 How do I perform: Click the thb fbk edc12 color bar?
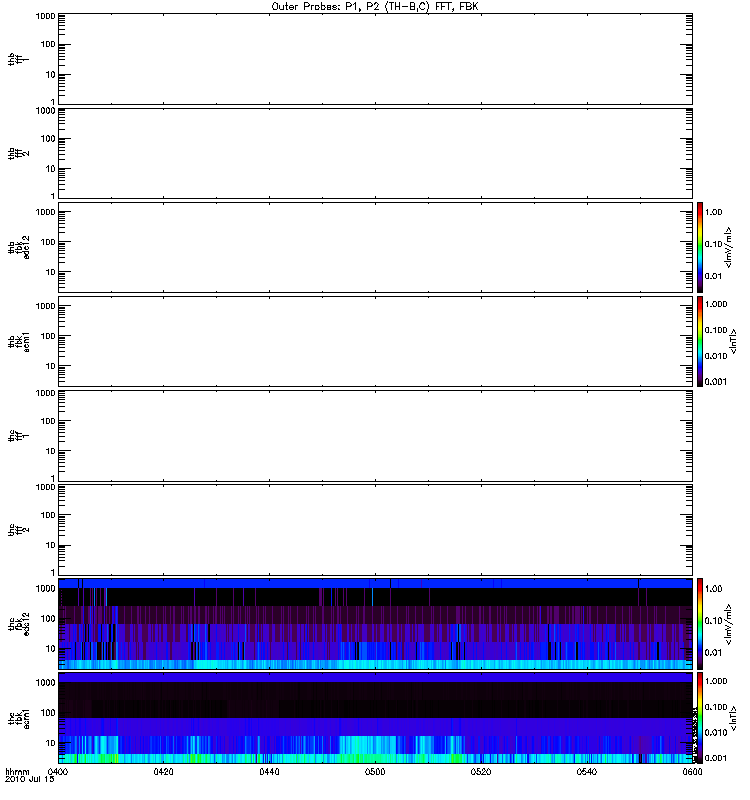(x=700, y=247)
